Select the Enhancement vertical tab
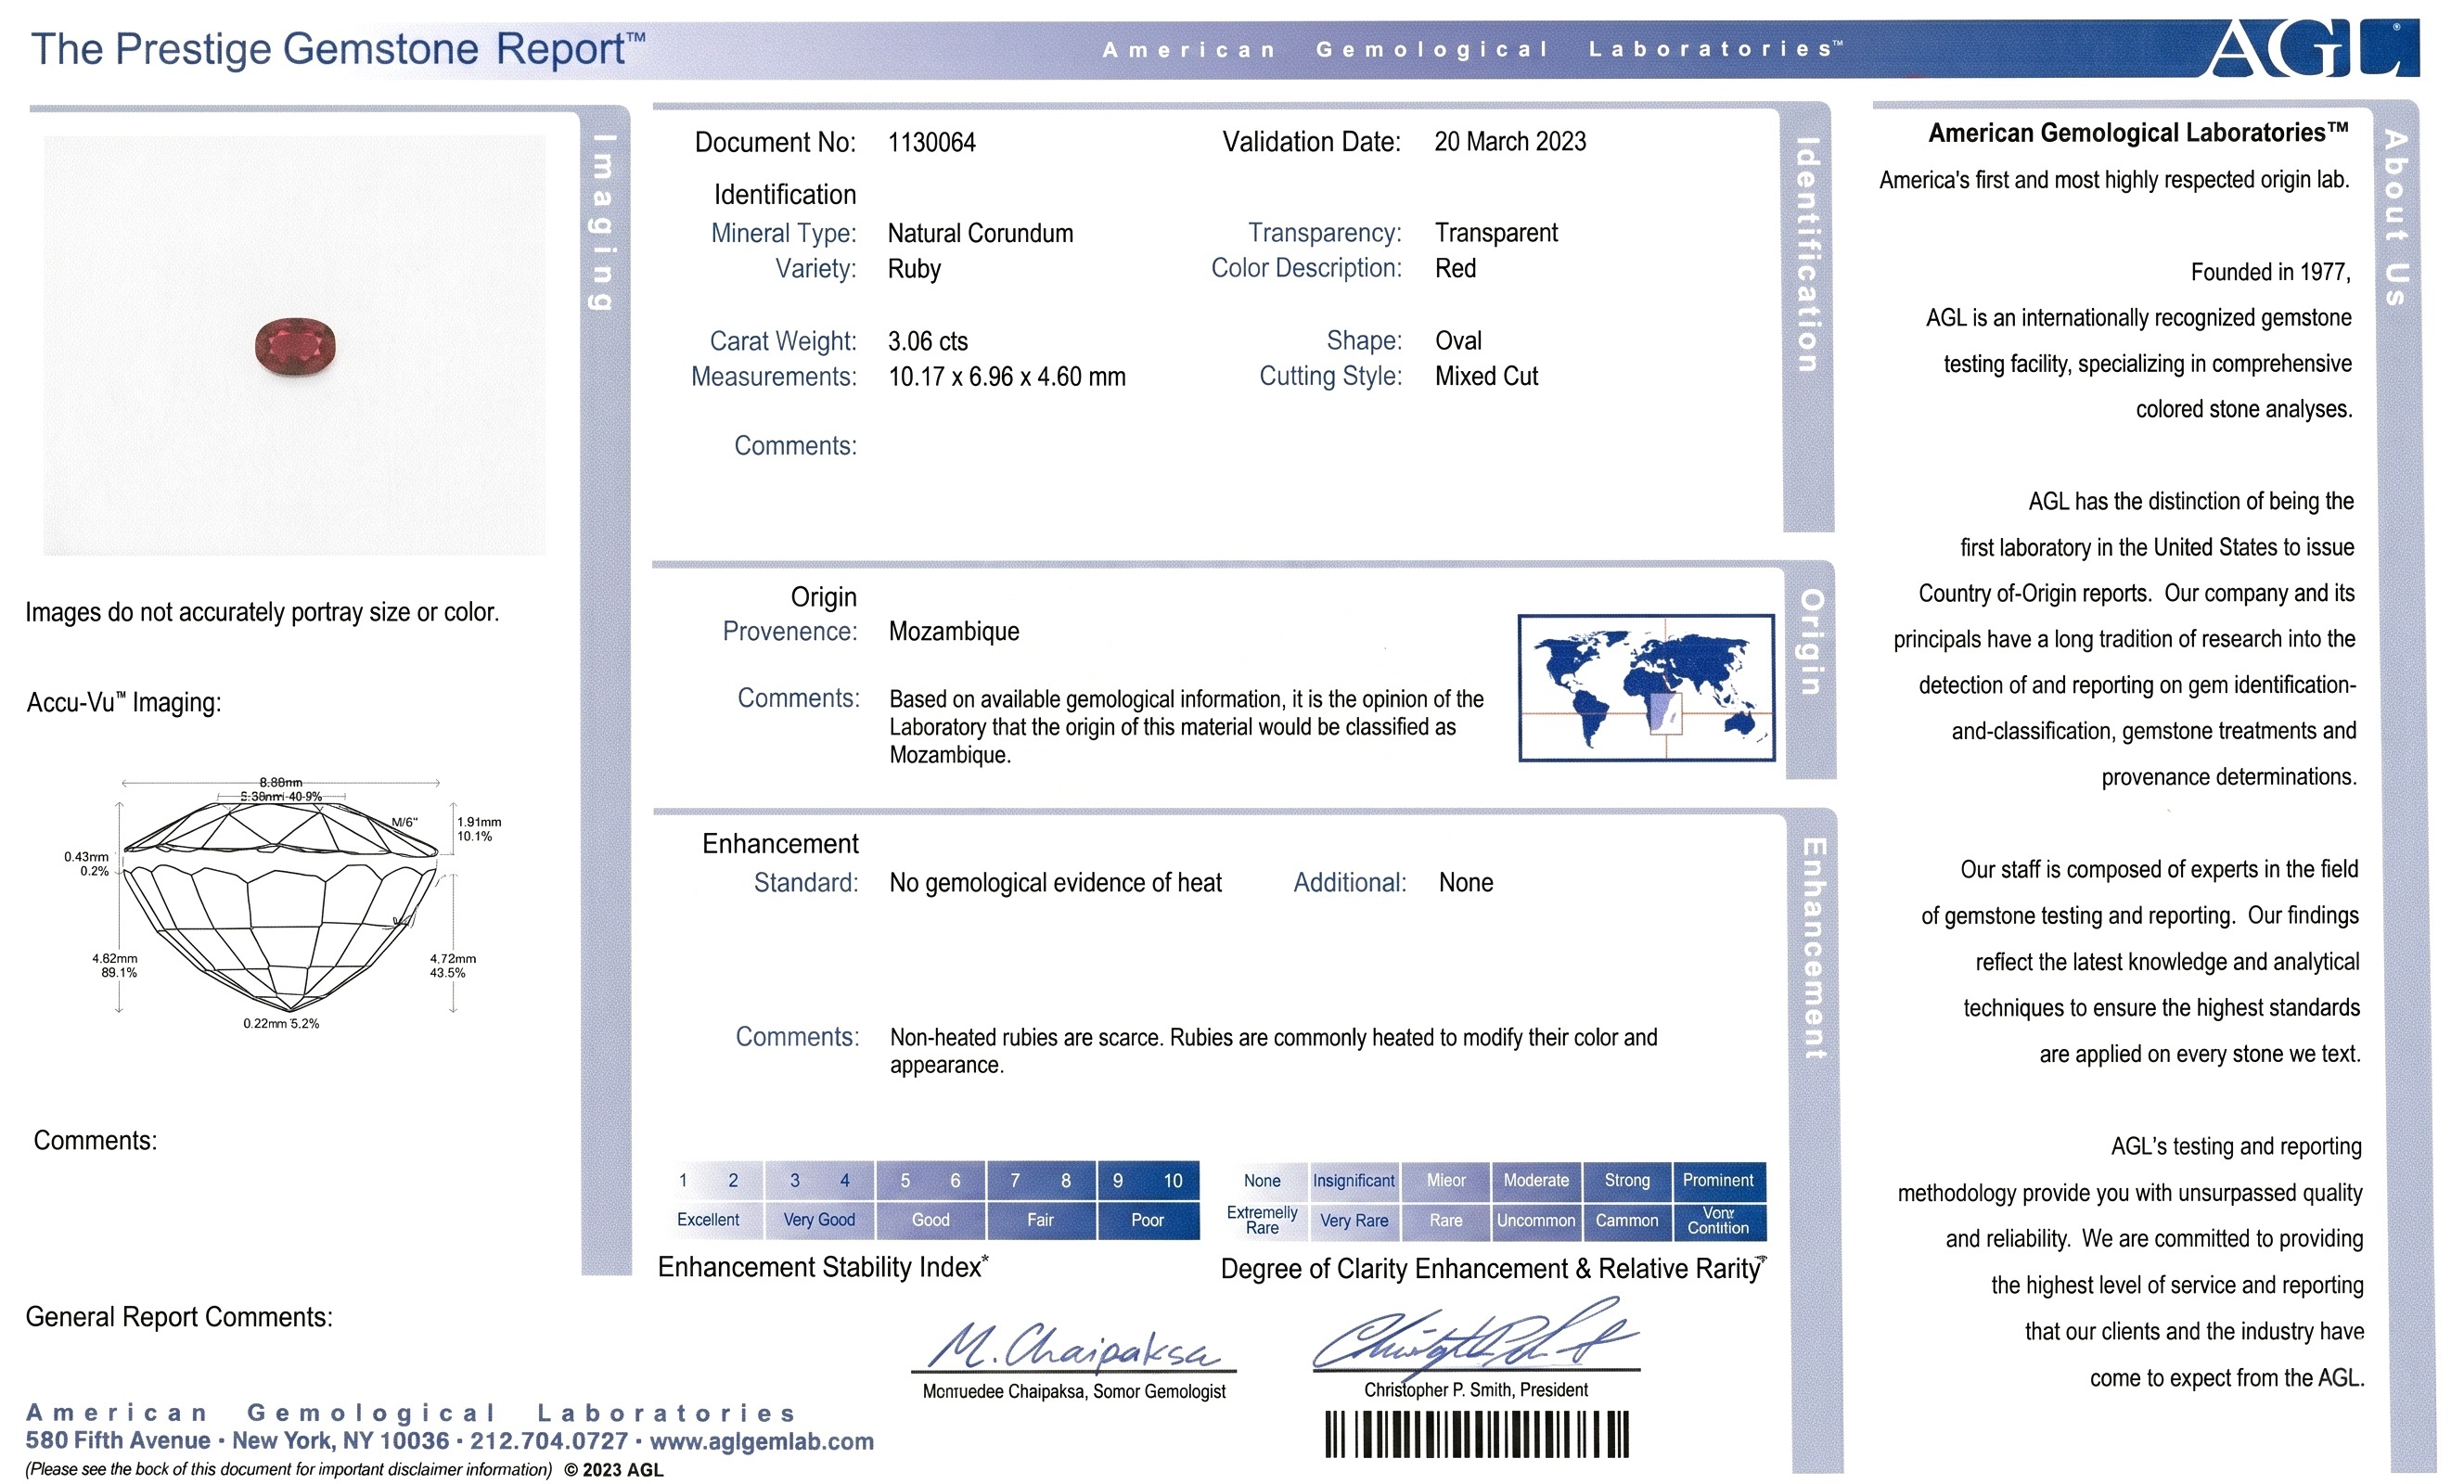Viewport: 2464px width, 1484px height. (x=1813, y=947)
